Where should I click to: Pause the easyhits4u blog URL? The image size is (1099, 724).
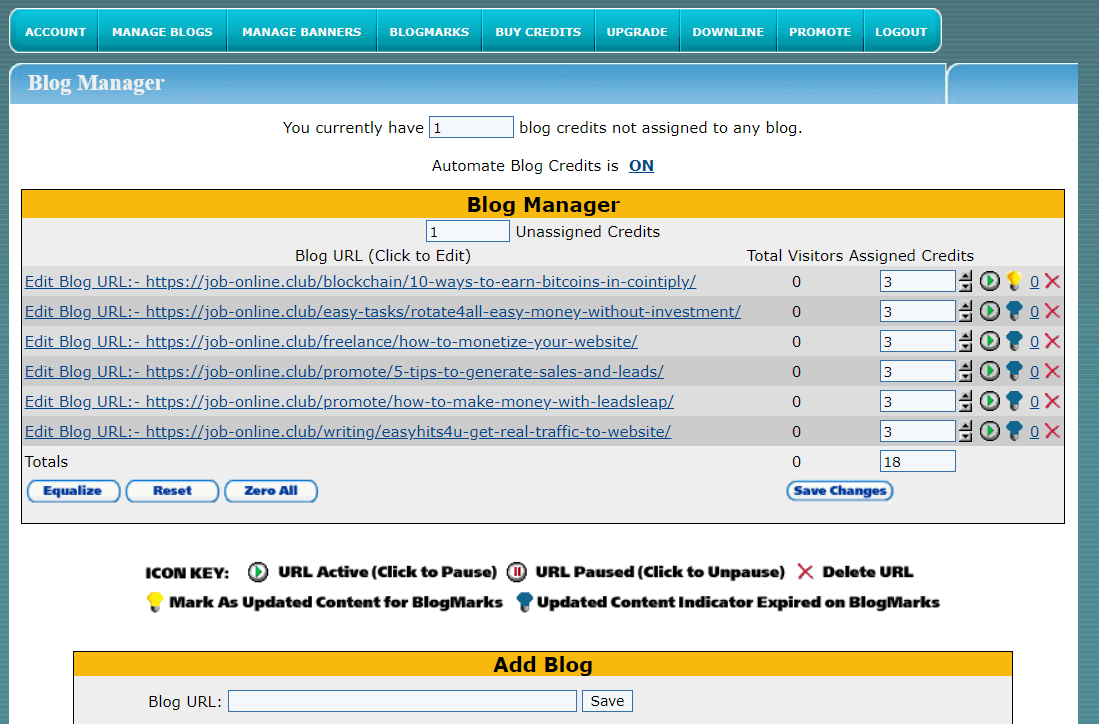point(989,431)
